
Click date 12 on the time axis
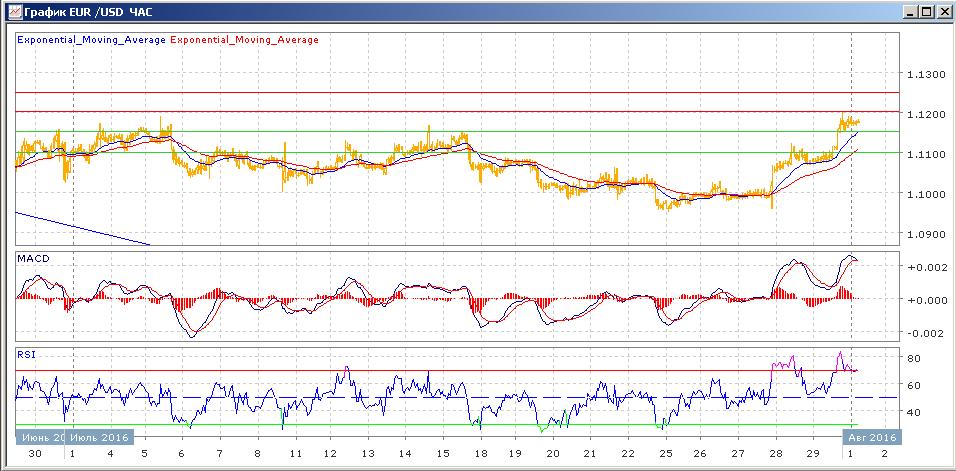tap(330, 454)
